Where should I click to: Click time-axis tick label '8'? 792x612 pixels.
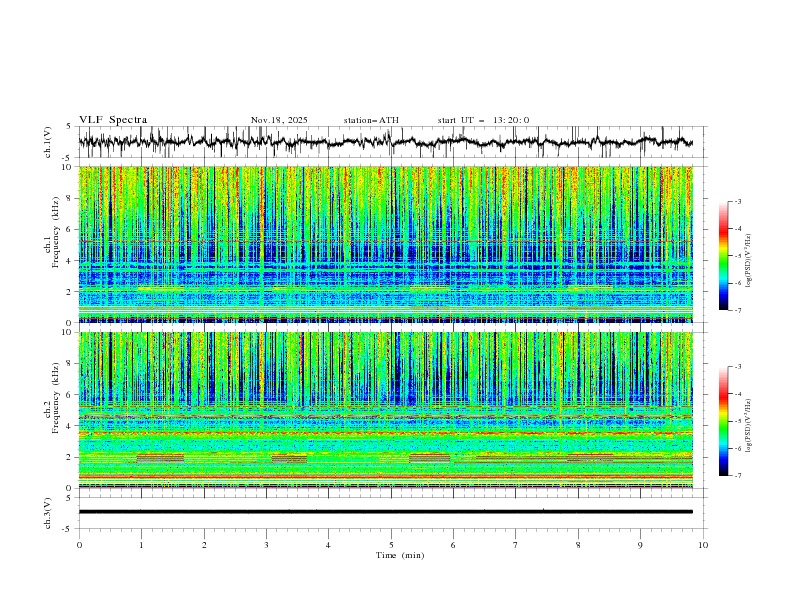point(578,545)
